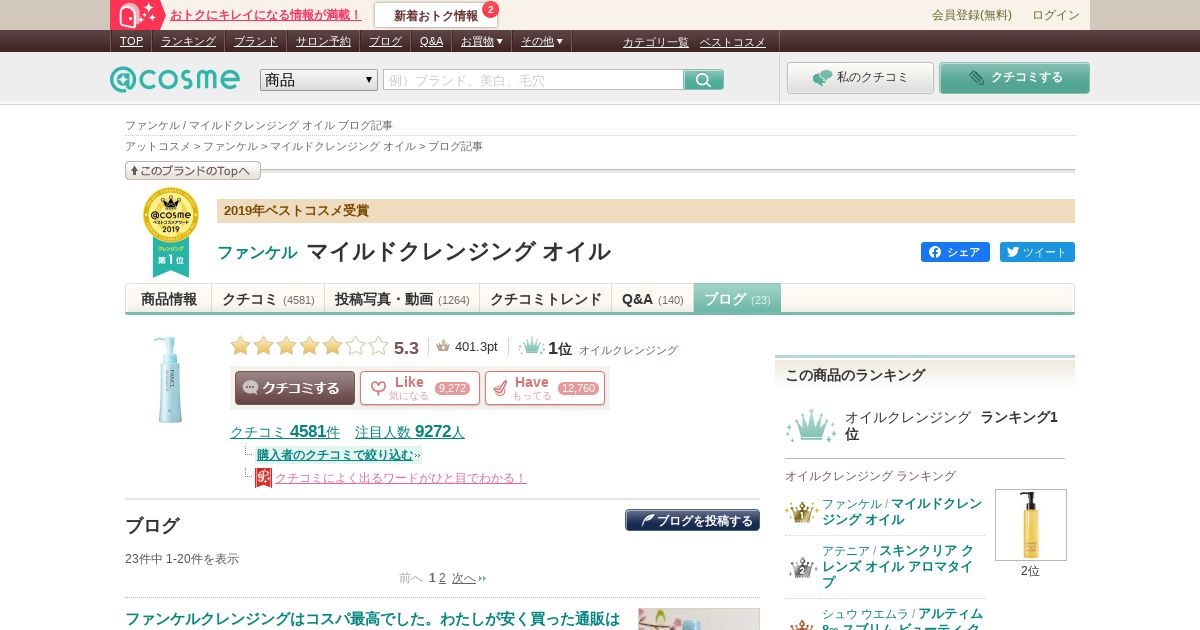The height and width of the screenshot is (630, 1200).
Task: Click into the search text field
Action: point(533,80)
